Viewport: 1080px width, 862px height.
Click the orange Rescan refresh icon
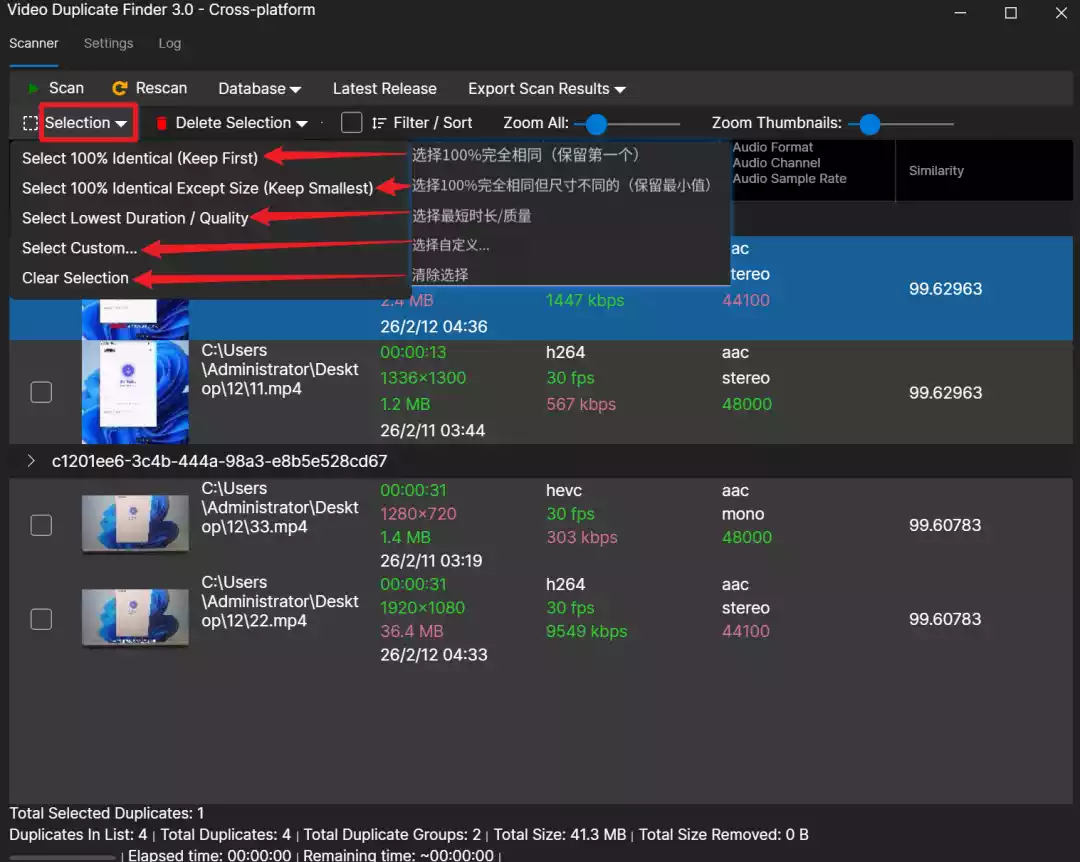pos(120,88)
